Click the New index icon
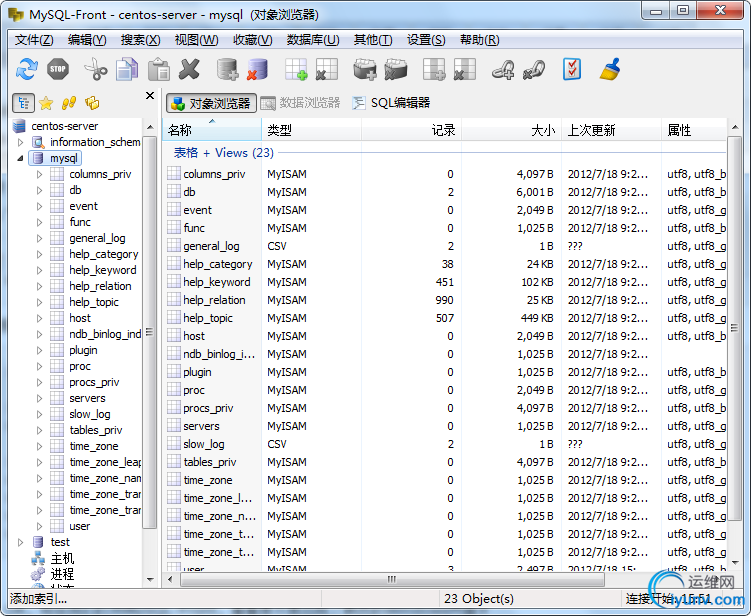The width and height of the screenshot is (751, 616). pyautogui.click(x=365, y=69)
